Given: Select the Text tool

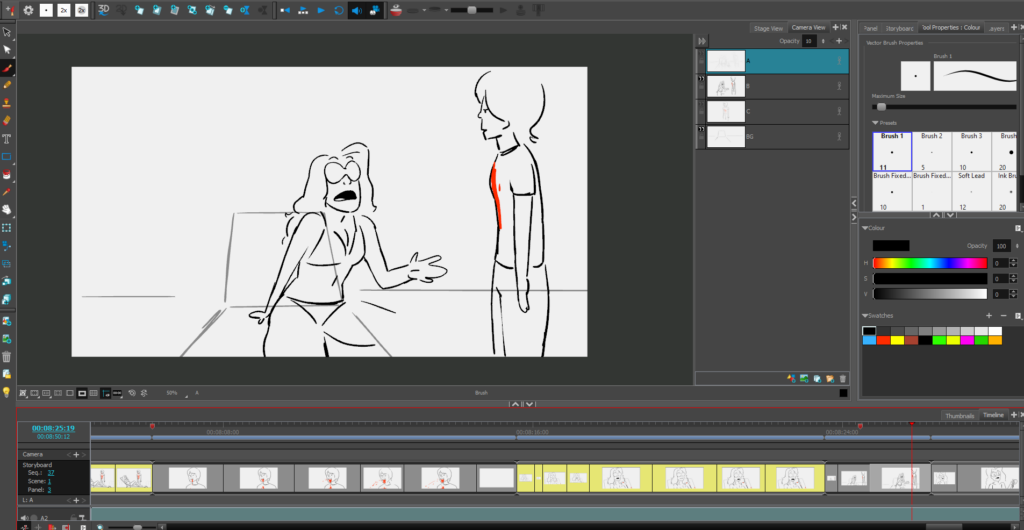Looking at the screenshot, I should [7, 138].
